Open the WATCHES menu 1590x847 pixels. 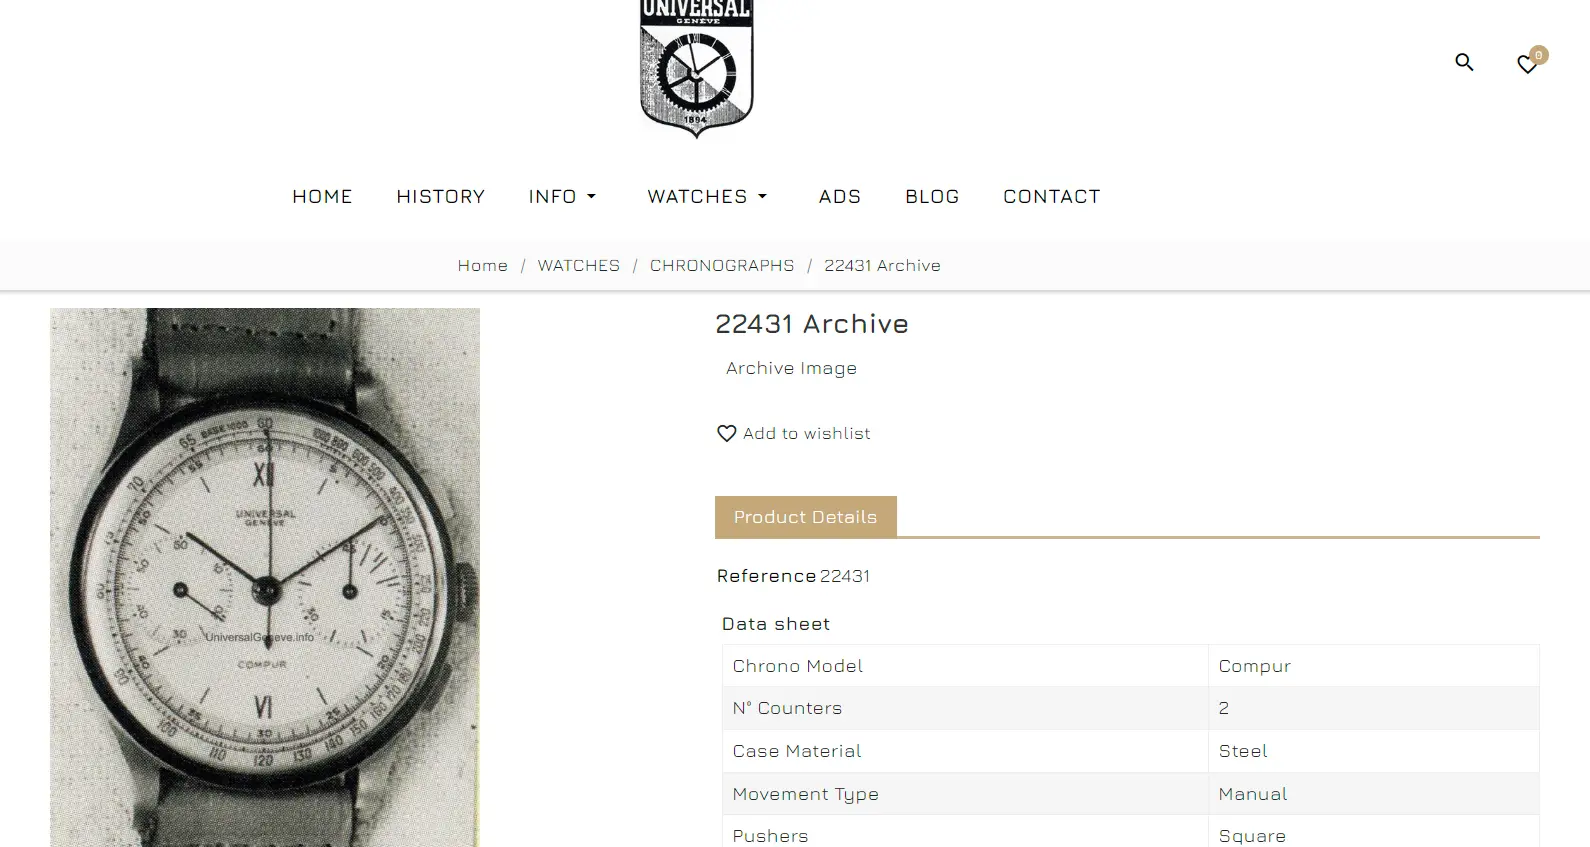697,197
